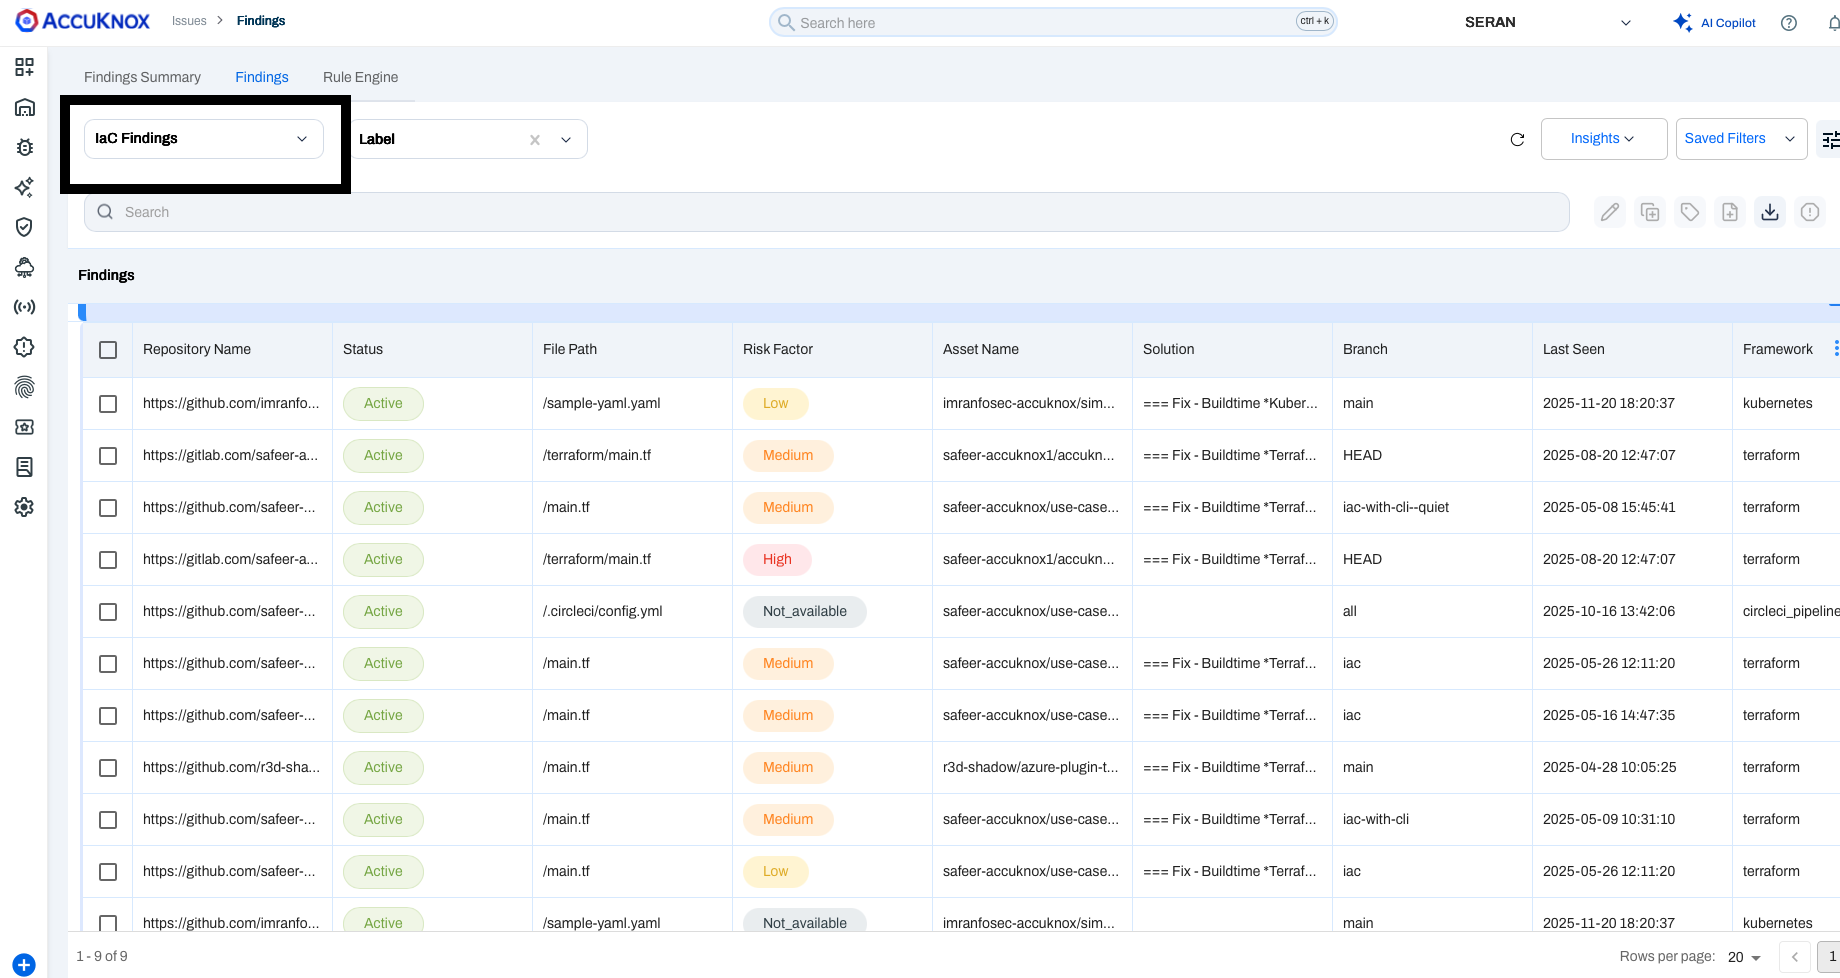This screenshot has width=1840, height=978.
Task: Toggle the select-all checkbox in the table header
Action: click(x=108, y=350)
